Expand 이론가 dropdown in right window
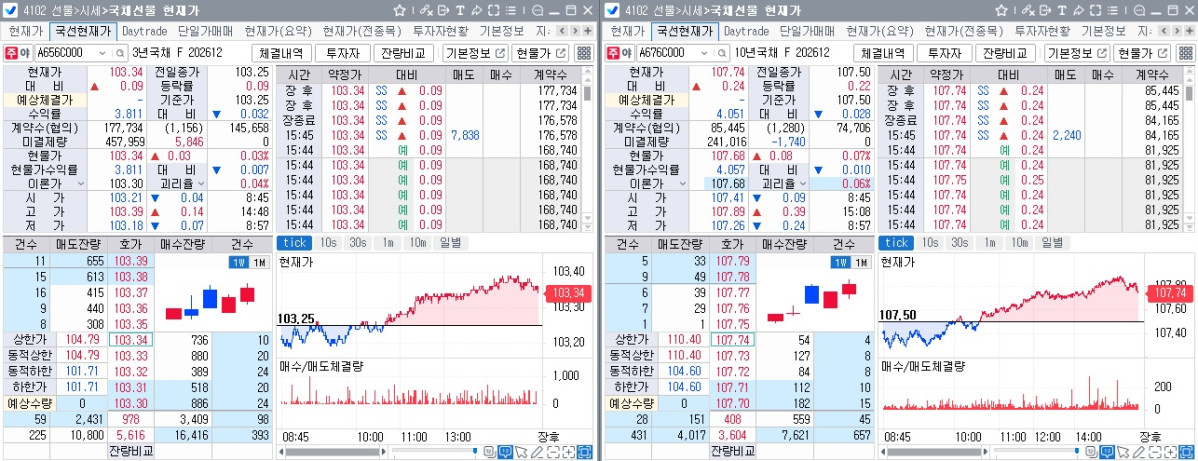 (682, 183)
